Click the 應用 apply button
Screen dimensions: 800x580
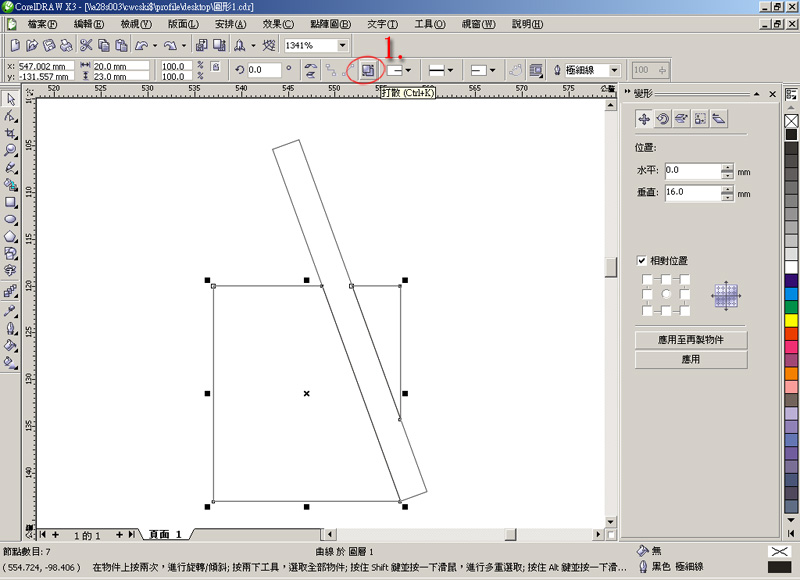[691, 359]
